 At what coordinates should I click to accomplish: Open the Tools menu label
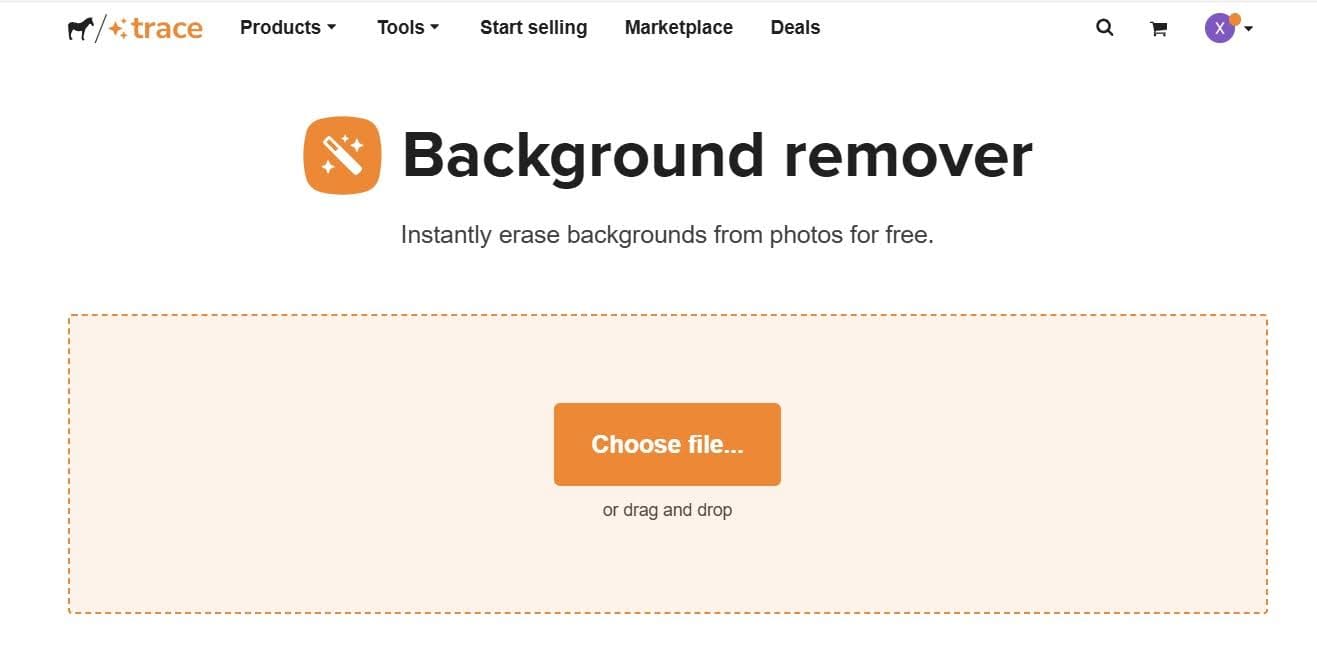tap(401, 28)
